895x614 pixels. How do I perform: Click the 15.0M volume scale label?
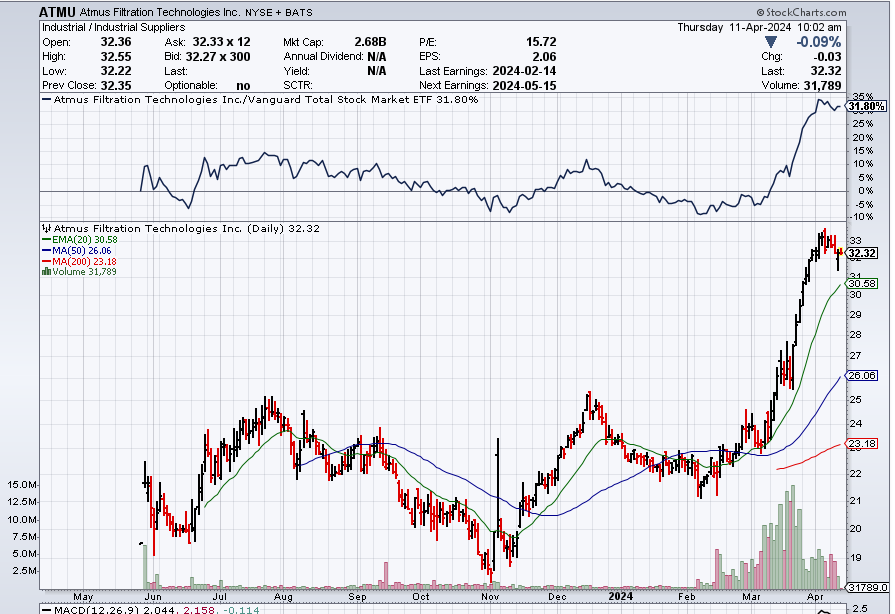22,484
